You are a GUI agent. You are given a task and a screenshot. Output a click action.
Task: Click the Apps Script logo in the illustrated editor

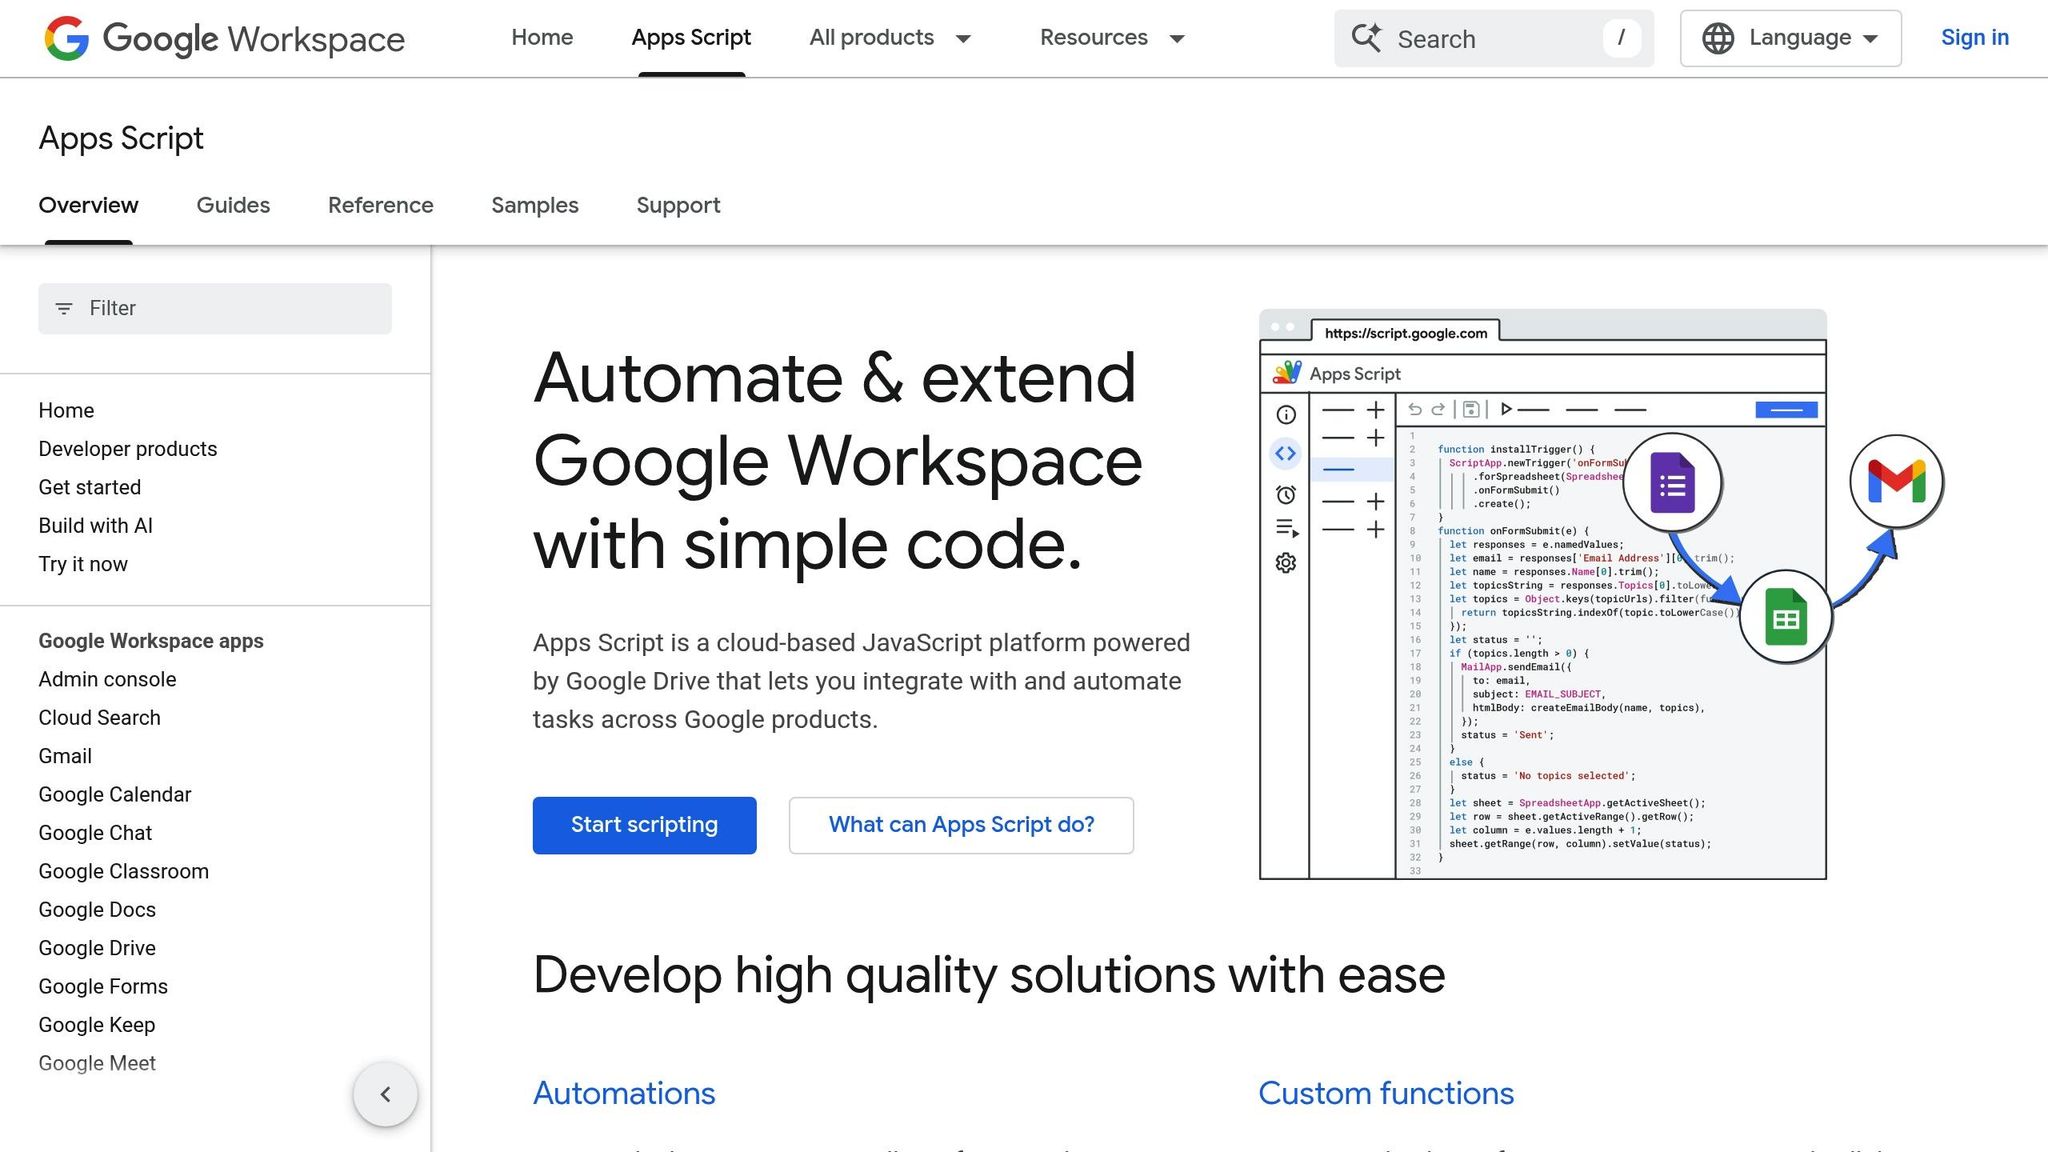pos(1290,372)
